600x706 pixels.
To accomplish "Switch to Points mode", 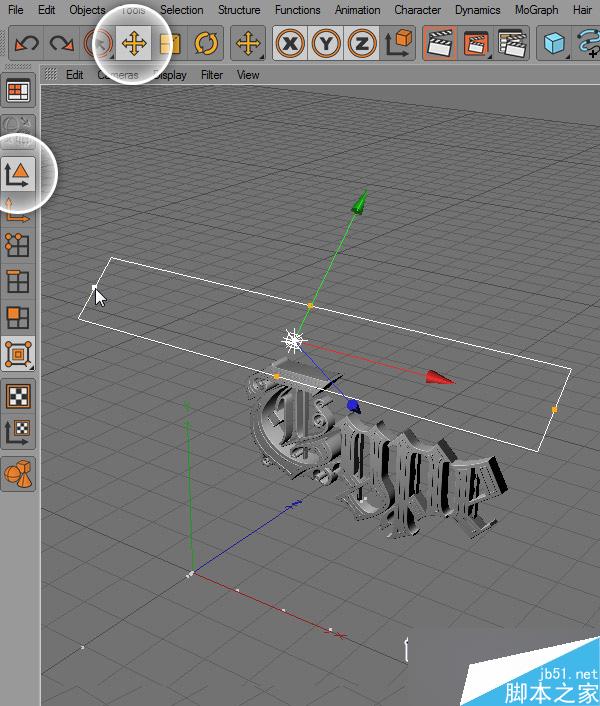I will pyautogui.click(x=18, y=245).
